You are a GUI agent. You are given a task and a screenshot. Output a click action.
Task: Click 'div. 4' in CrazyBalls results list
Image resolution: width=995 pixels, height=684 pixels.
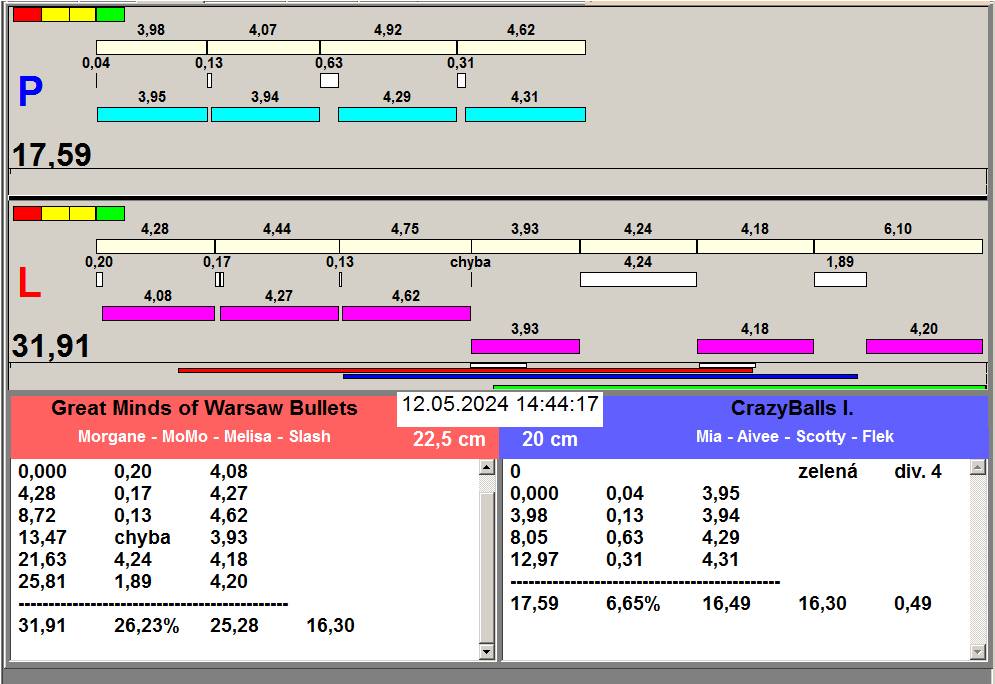pos(918,471)
